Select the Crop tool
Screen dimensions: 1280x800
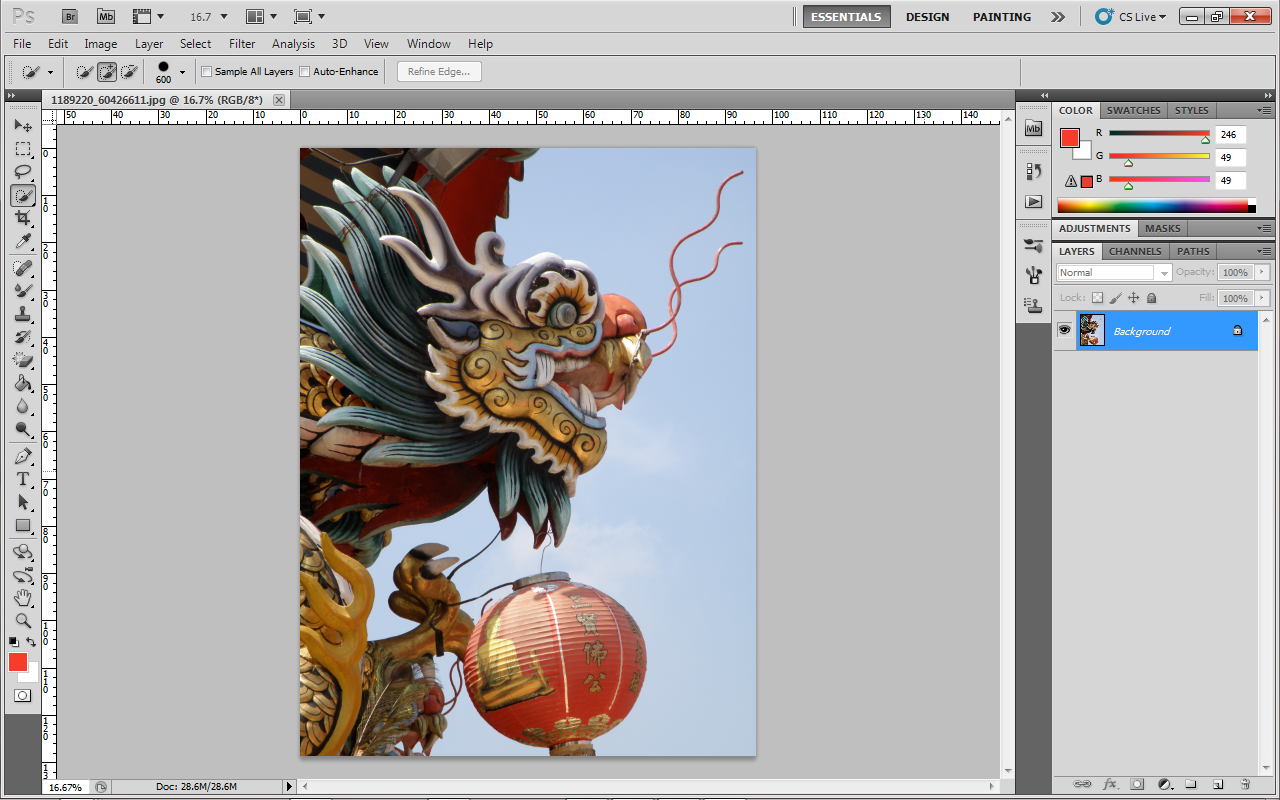pos(23,218)
